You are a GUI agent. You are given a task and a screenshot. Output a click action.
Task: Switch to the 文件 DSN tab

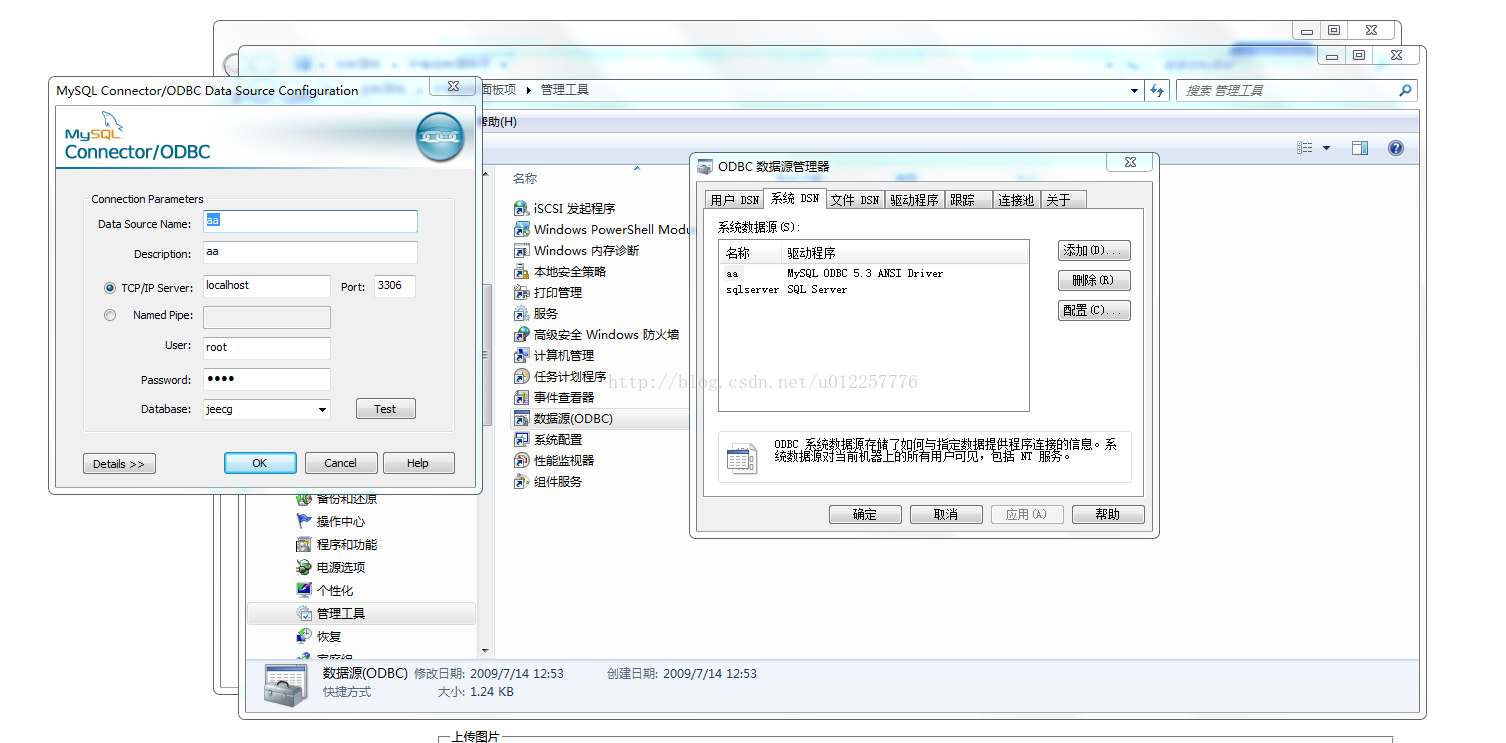(855, 200)
